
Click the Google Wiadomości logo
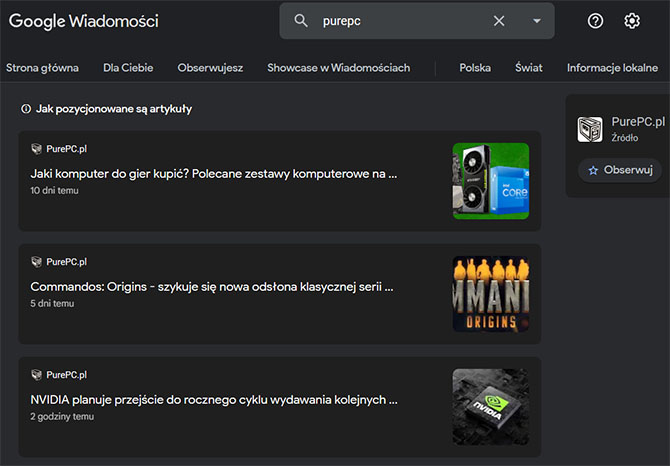tap(84, 21)
